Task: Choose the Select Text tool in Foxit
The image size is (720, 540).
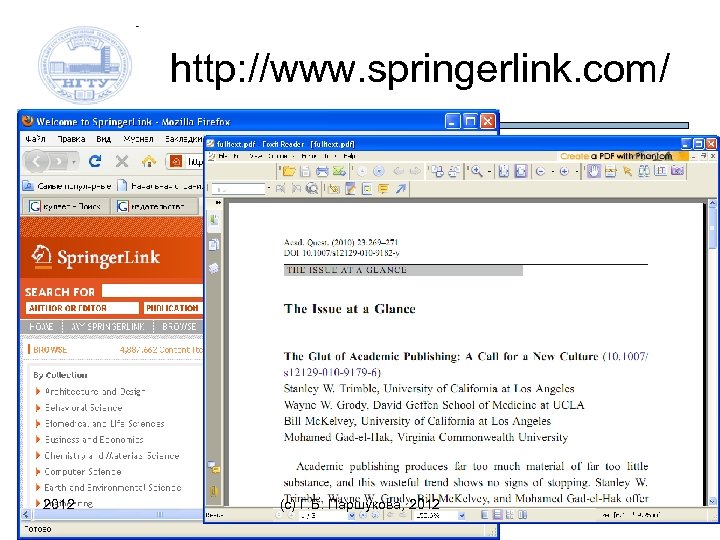Action: pos(610,171)
